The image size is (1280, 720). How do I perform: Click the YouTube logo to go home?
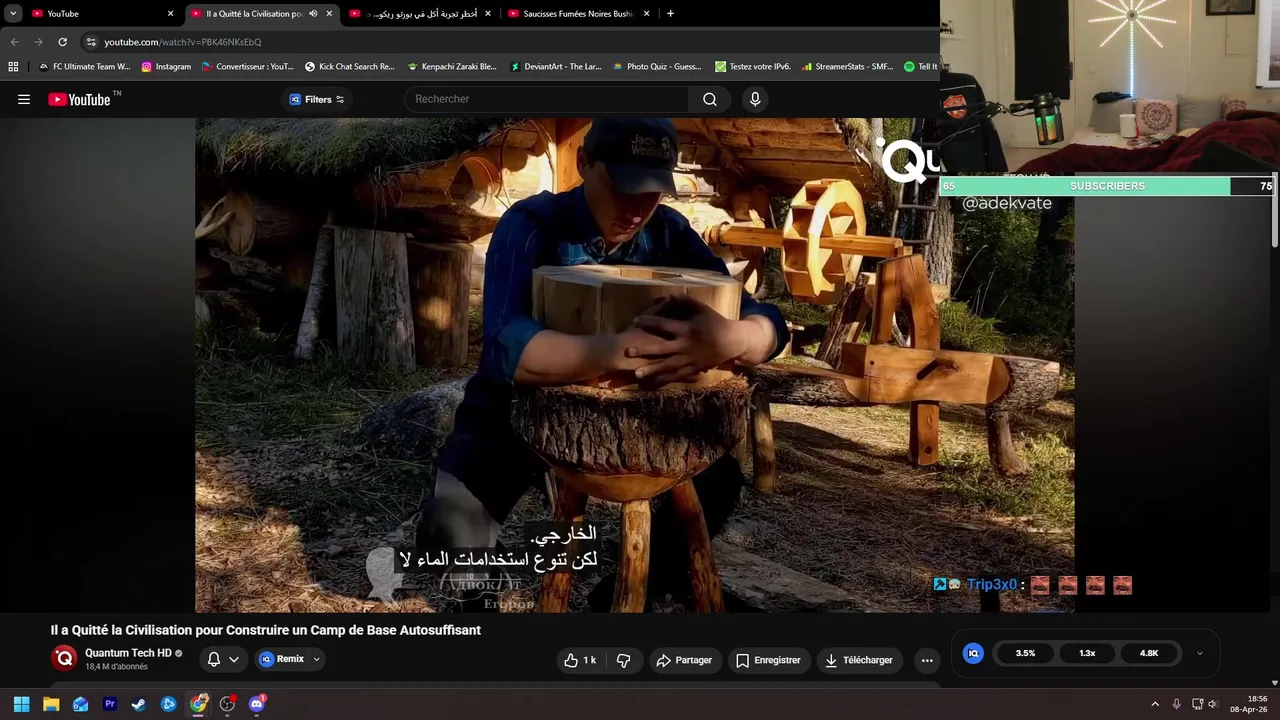[x=79, y=99]
